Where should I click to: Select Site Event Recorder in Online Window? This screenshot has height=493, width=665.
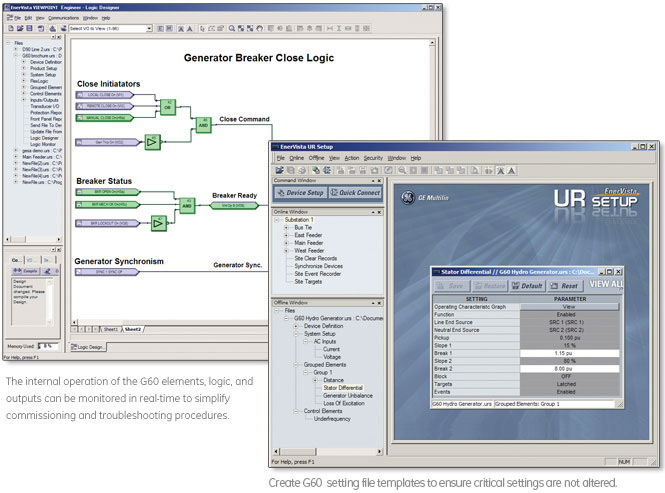tap(318, 274)
